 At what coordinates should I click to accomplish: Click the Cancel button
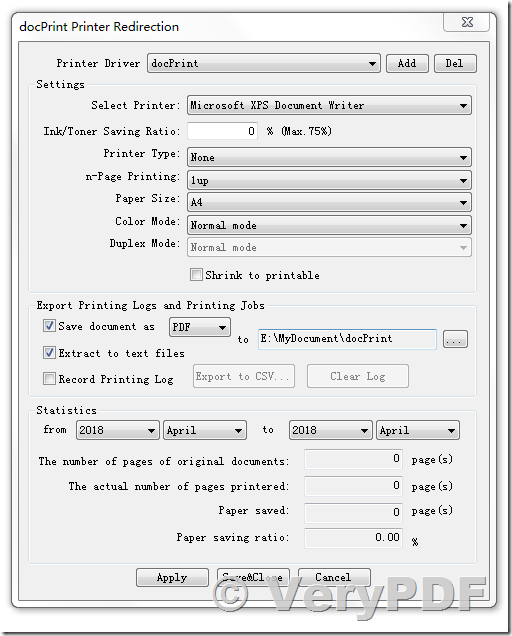pyautogui.click(x=334, y=577)
